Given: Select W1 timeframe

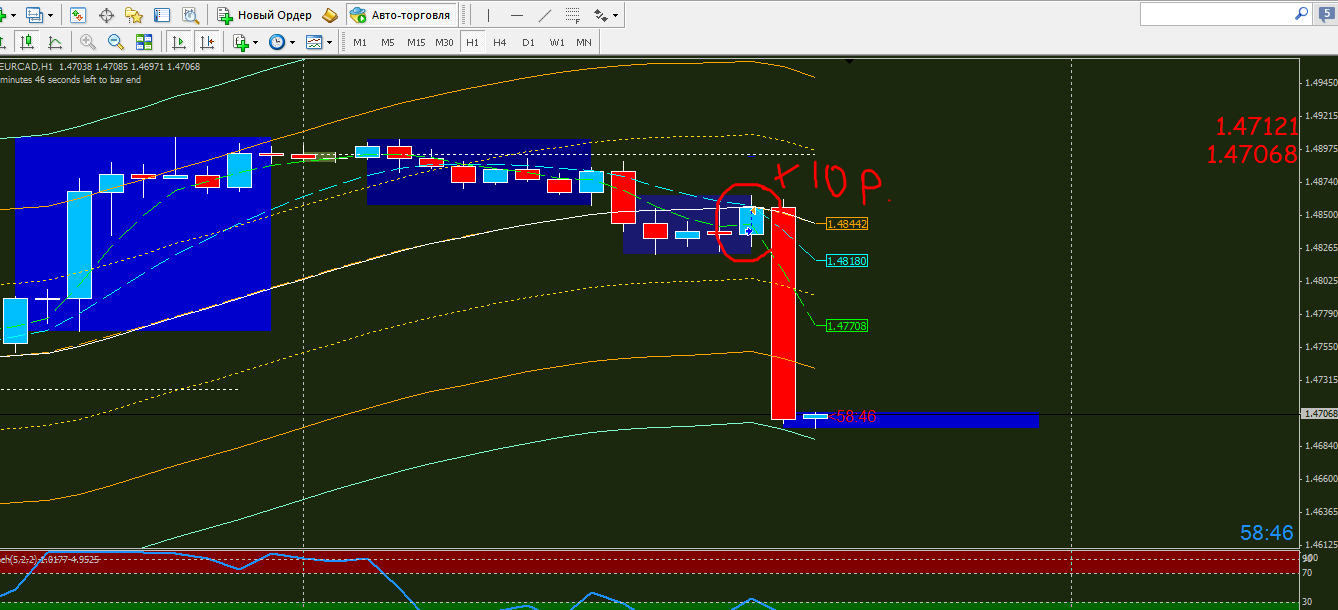Looking at the screenshot, I should pos(557,42).
